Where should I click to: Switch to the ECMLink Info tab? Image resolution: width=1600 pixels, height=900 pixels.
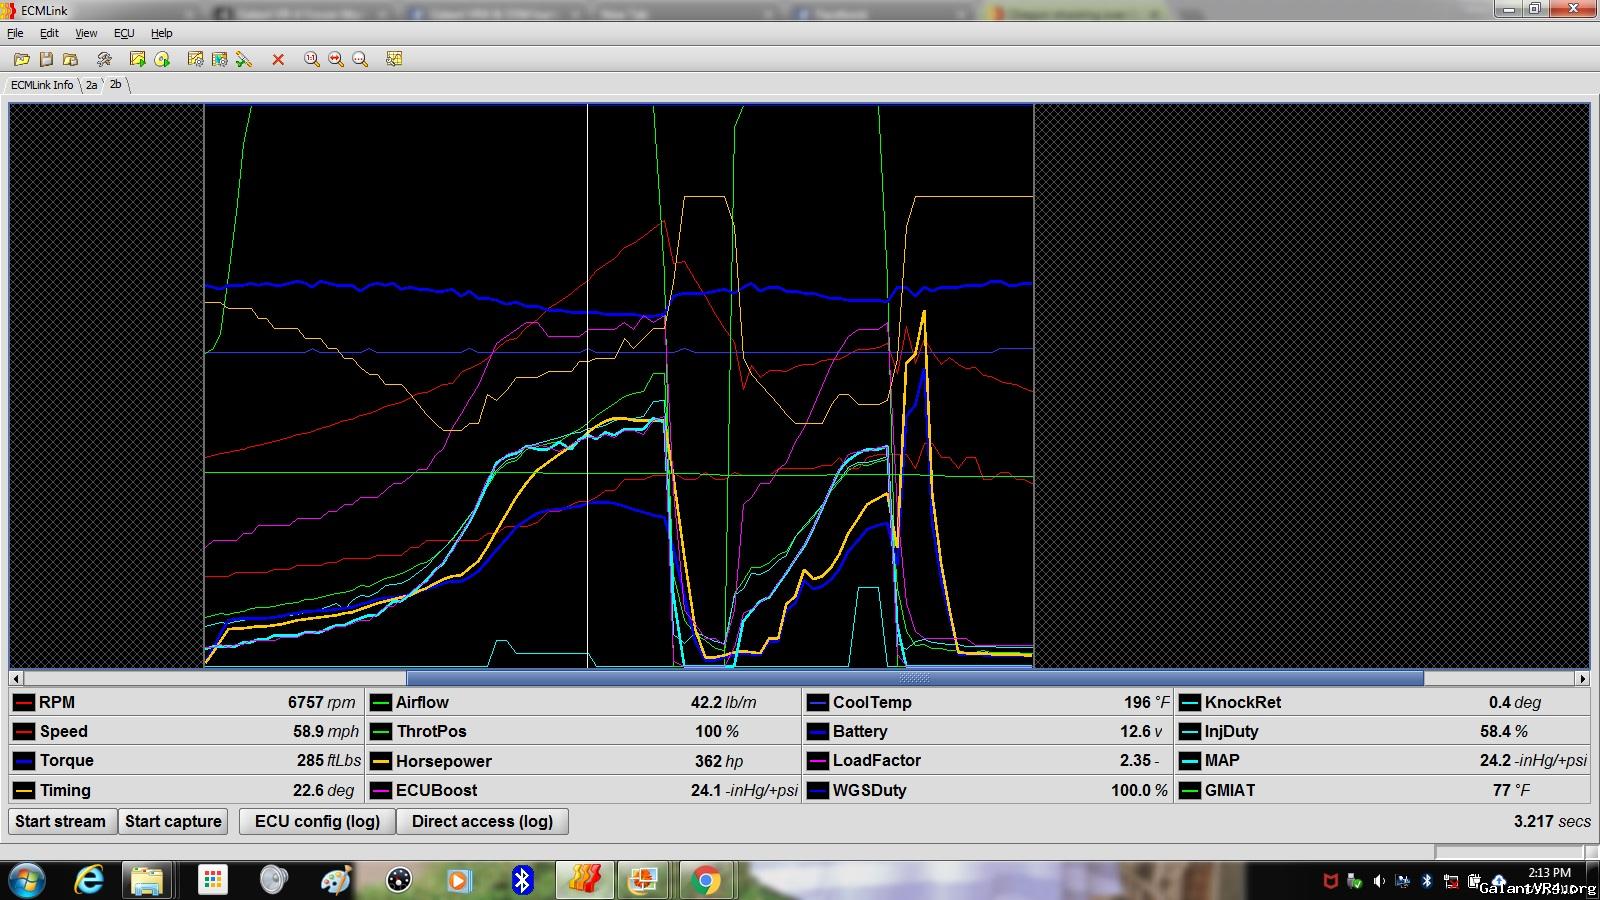[42, 85]
